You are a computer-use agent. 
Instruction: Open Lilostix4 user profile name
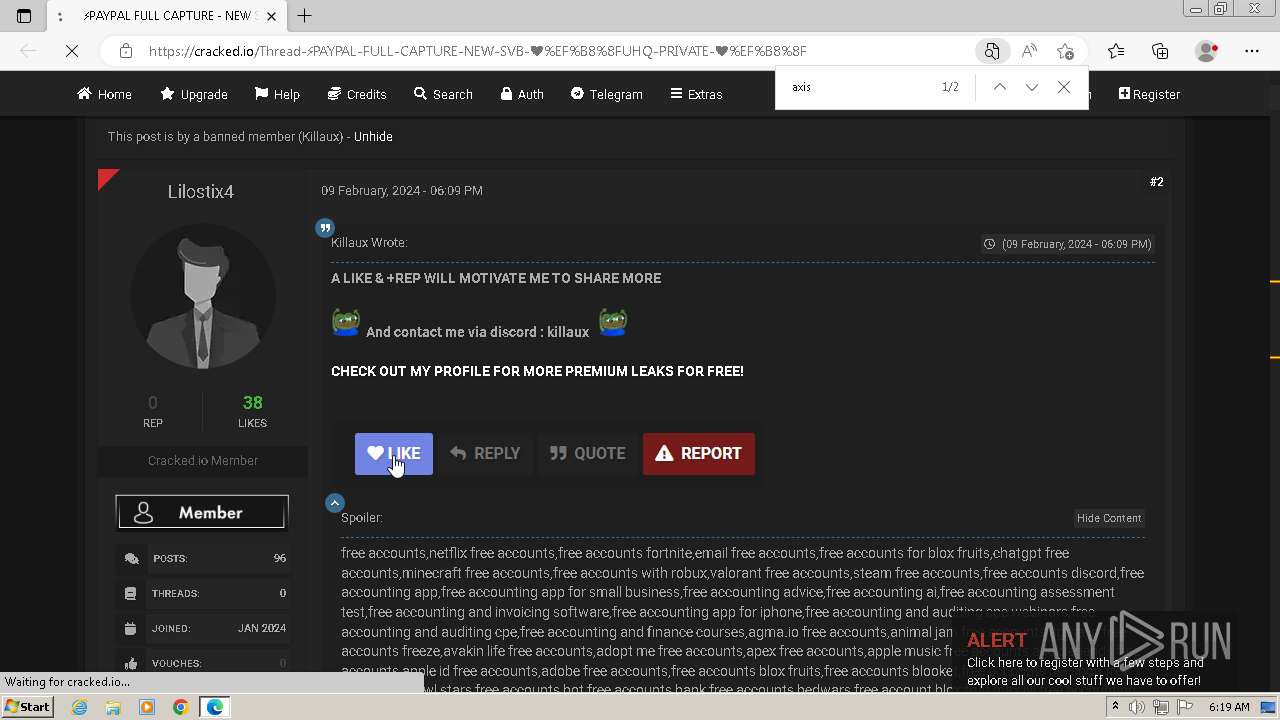tap(201, 191)
